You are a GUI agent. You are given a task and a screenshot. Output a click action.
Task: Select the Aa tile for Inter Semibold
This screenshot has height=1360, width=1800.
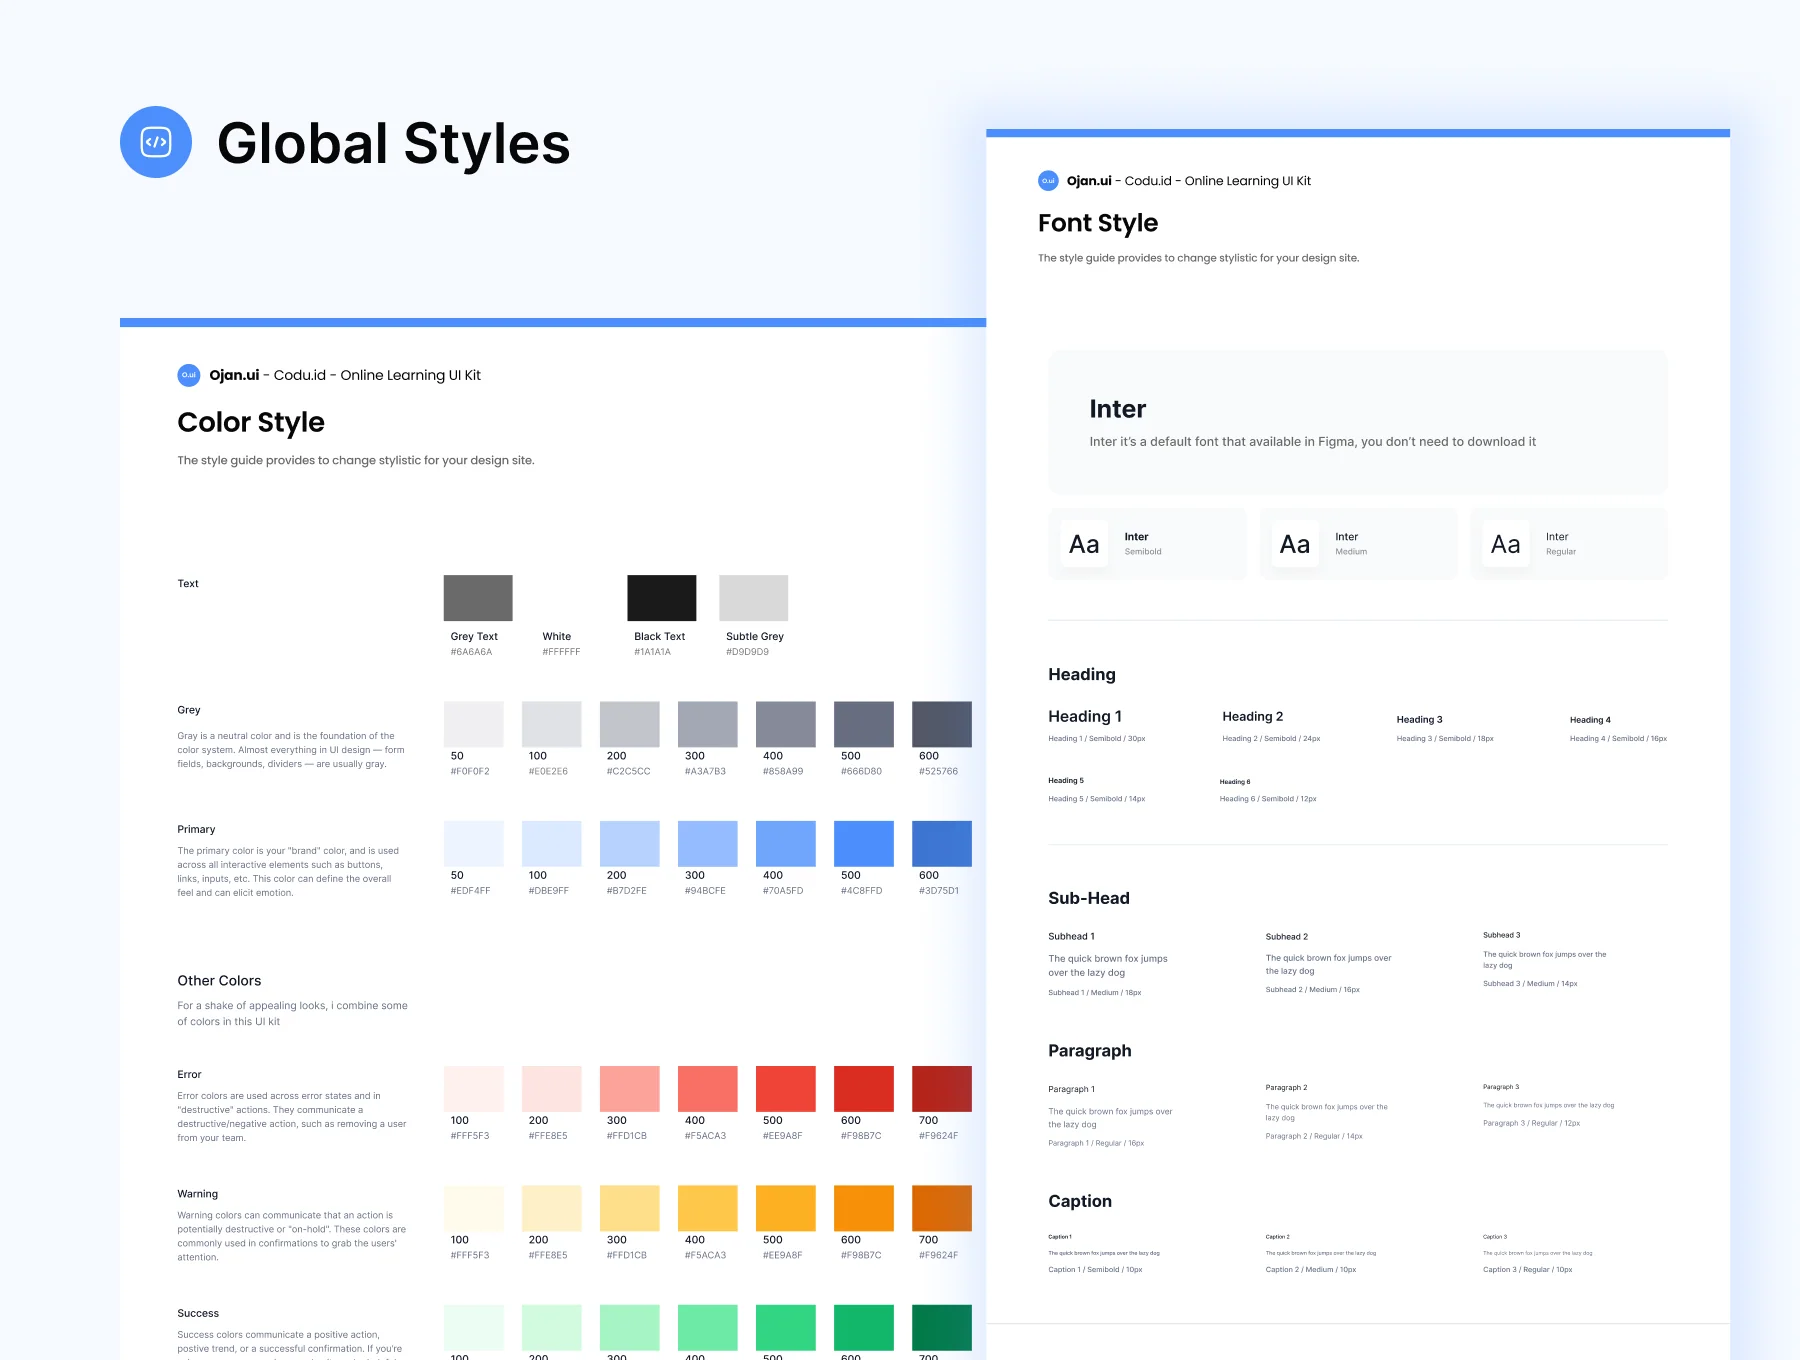1084,544
